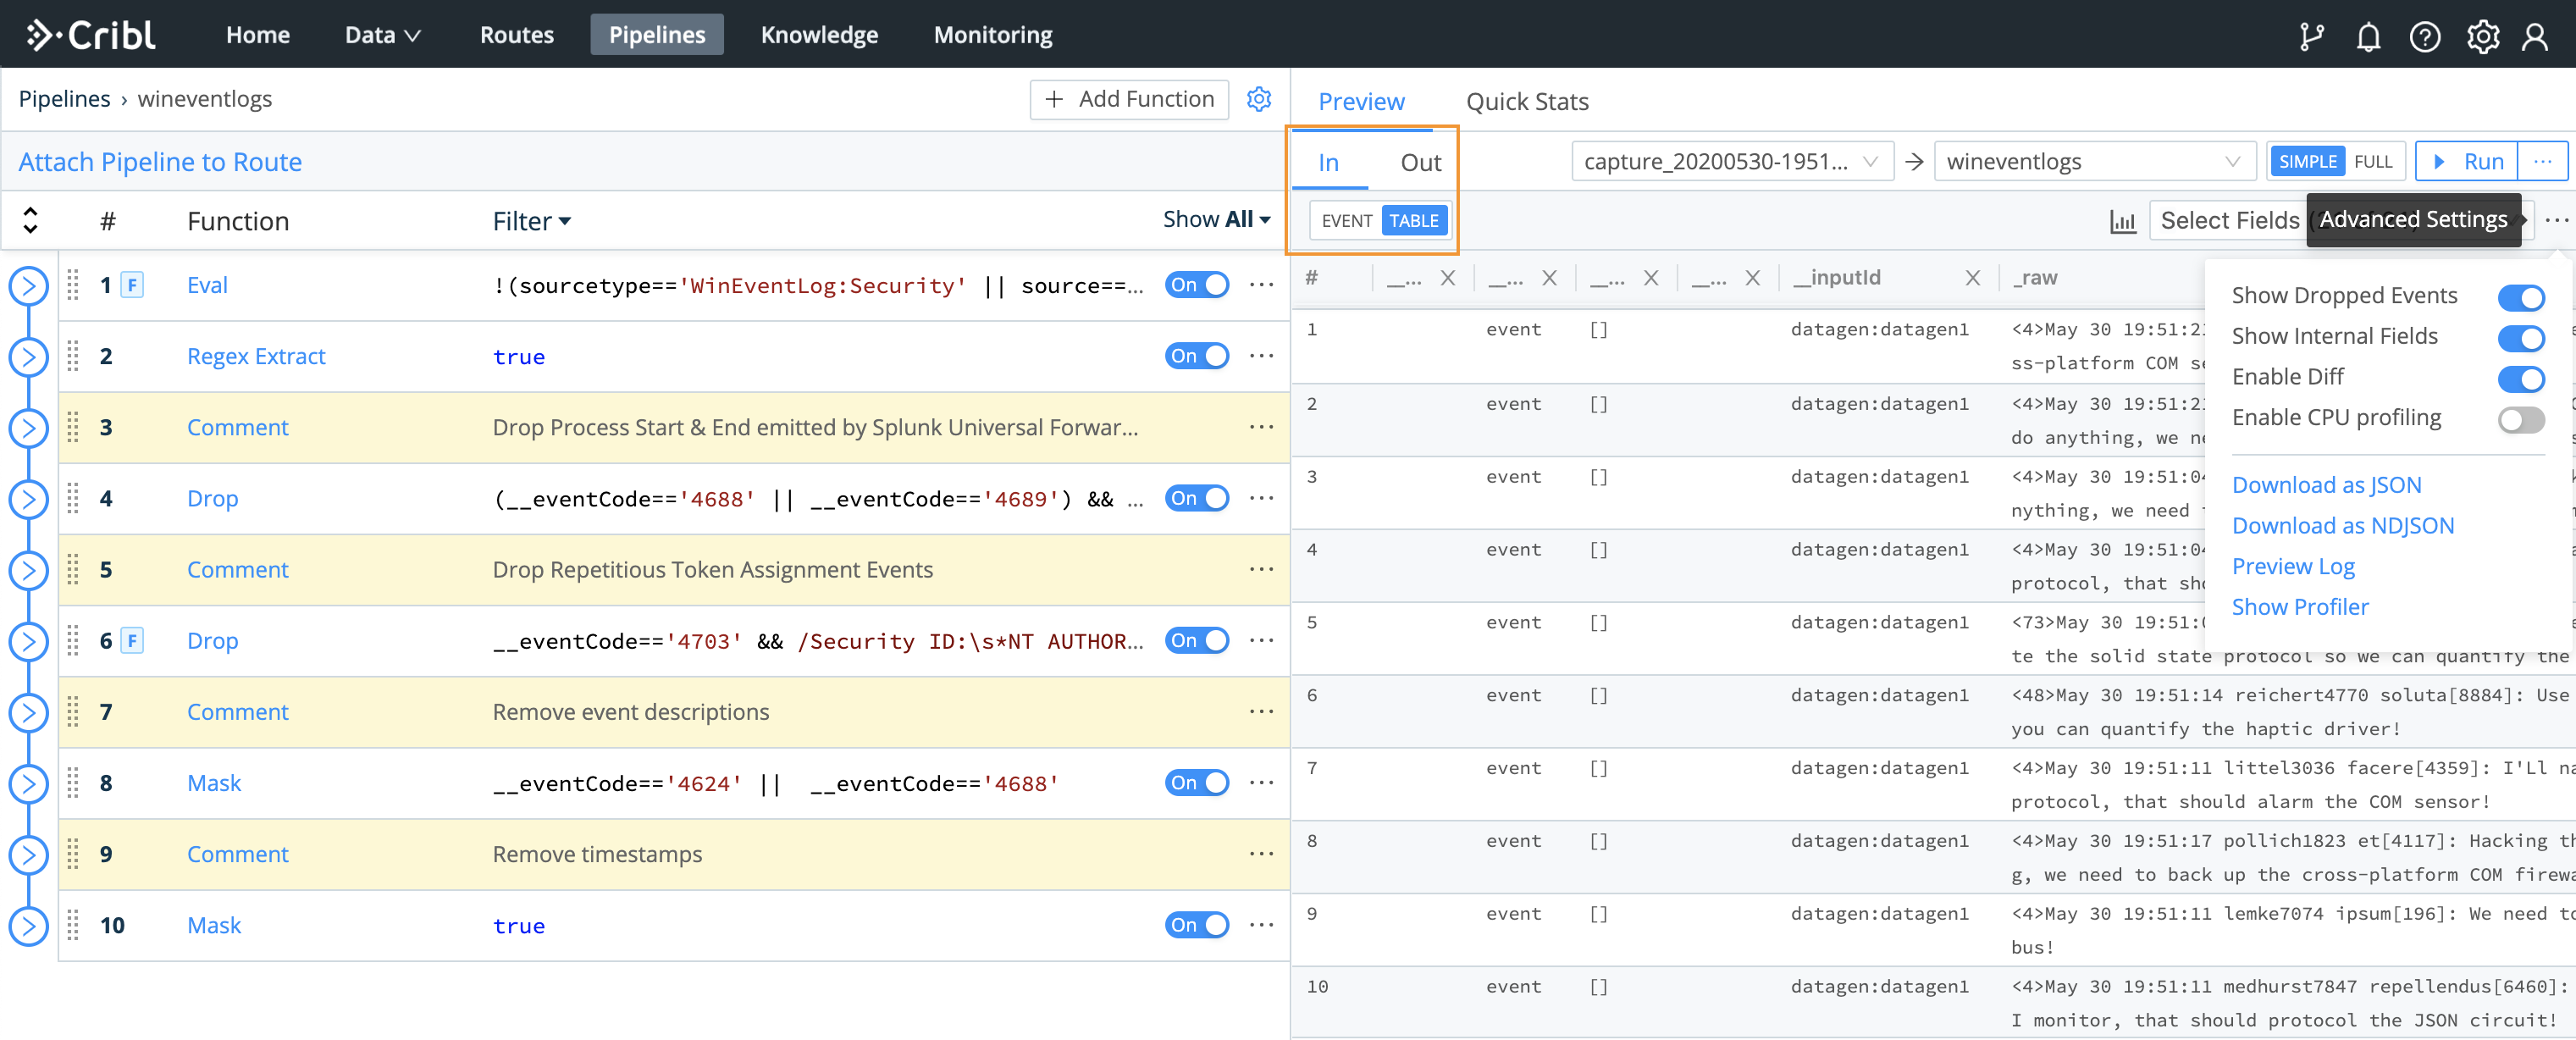Screen dimensions: 2576x1040
Task: Switch to the Quick Stats tab
Action: [1526, 101]
